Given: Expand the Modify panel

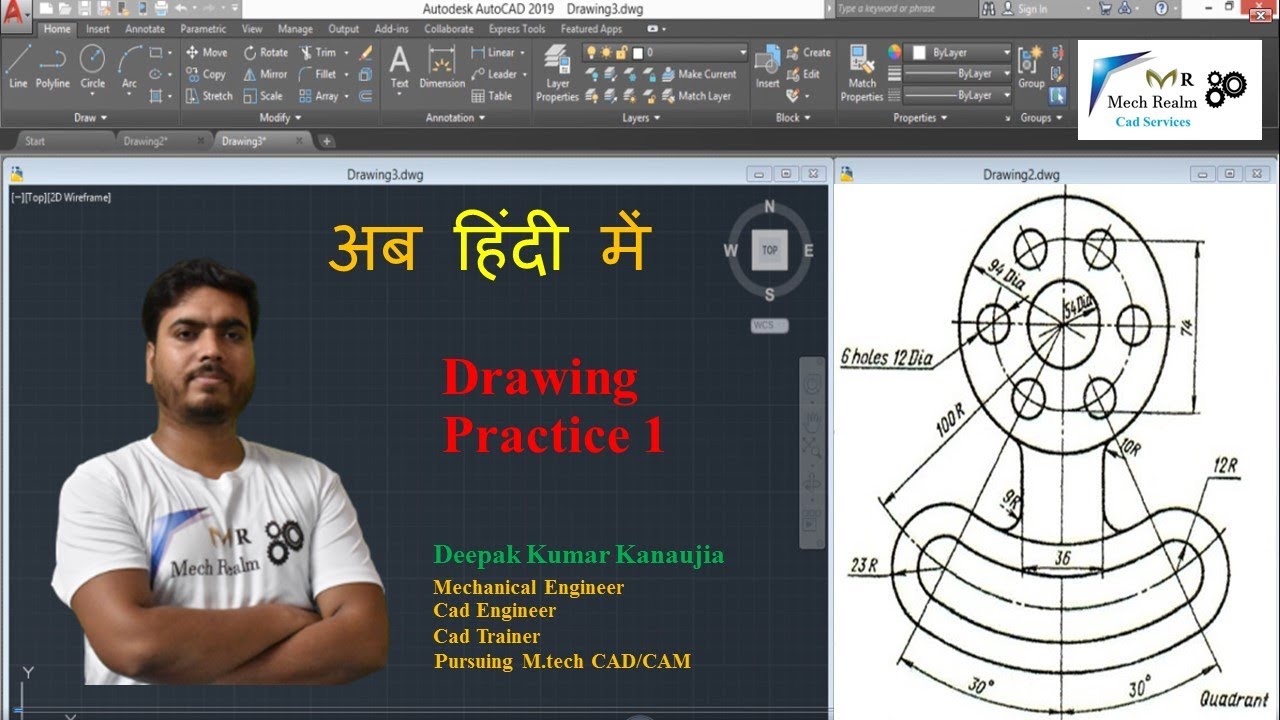Looking at the screenshot, I should [280, 118].
